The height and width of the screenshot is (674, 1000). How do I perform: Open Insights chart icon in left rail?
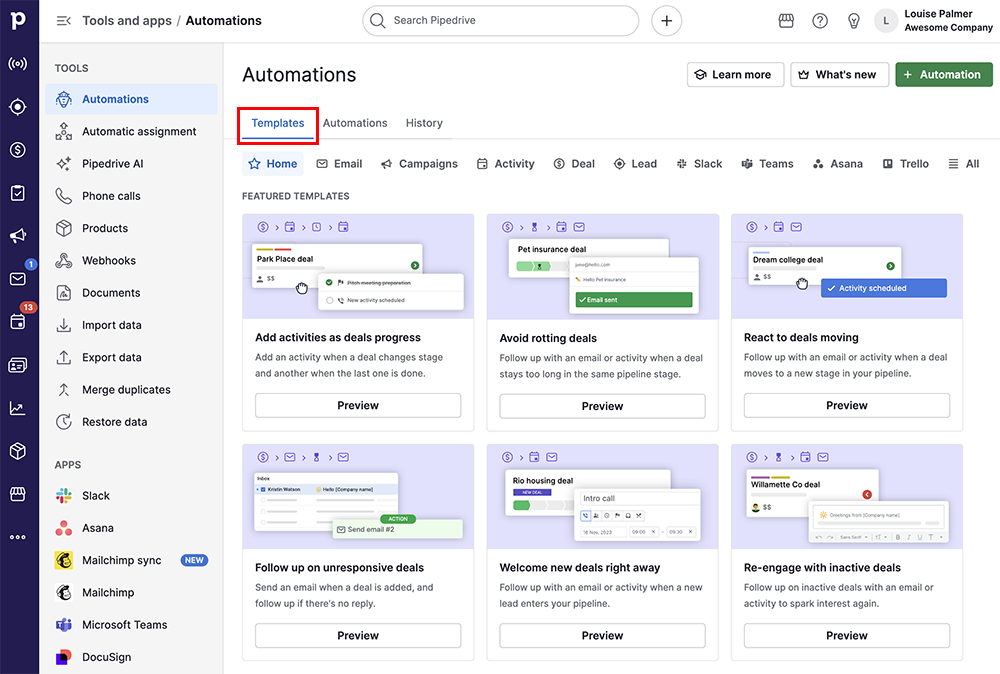pos(18,408)
